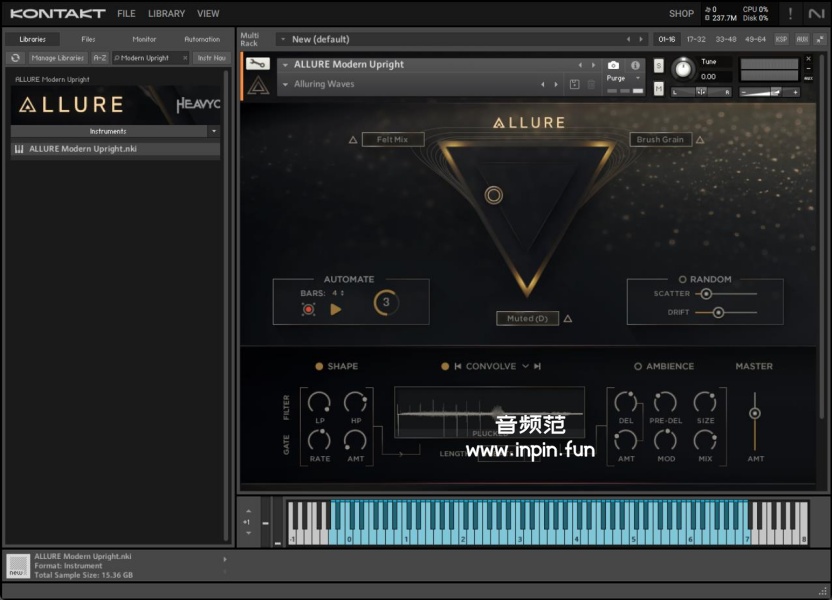Load next snapshot arrow beside Alluring Waves
This screenshot has width=832, height=600.
click(556, 84)
